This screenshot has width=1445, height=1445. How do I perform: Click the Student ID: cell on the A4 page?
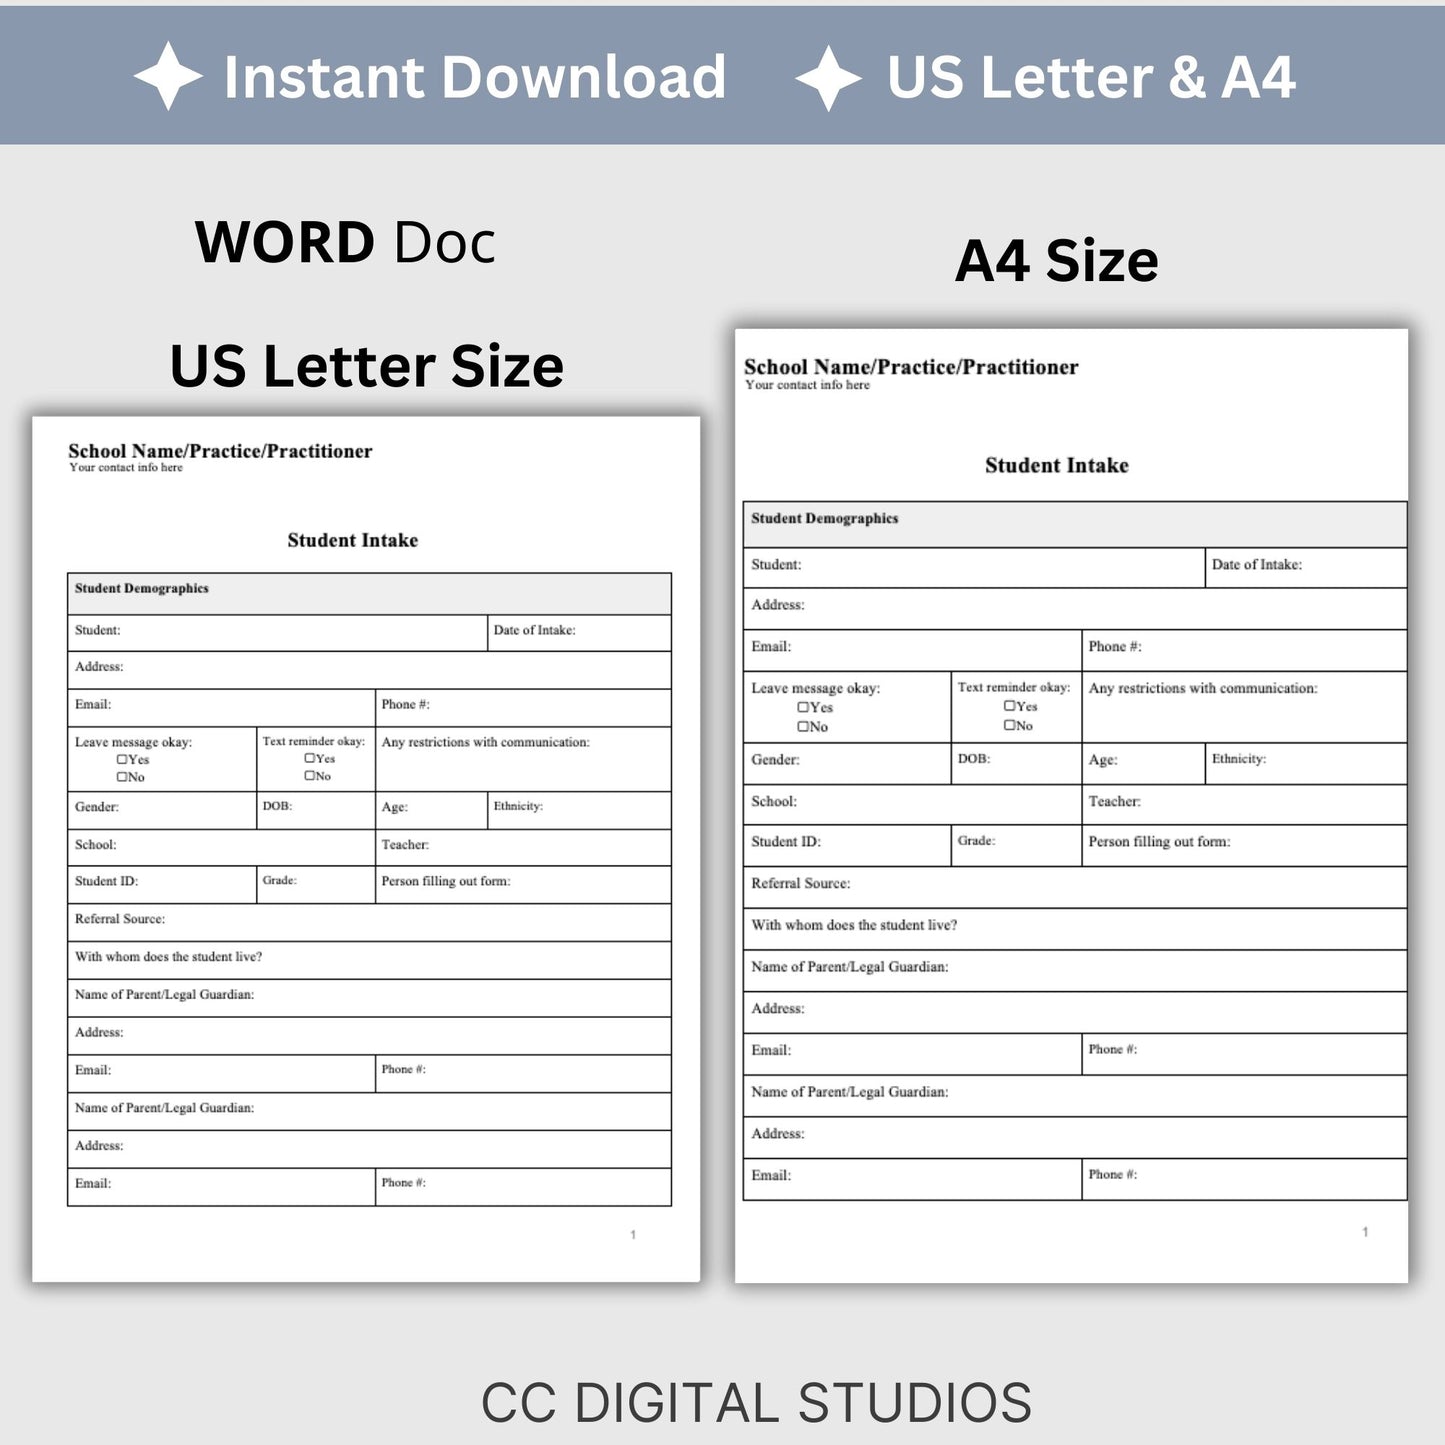847,846
